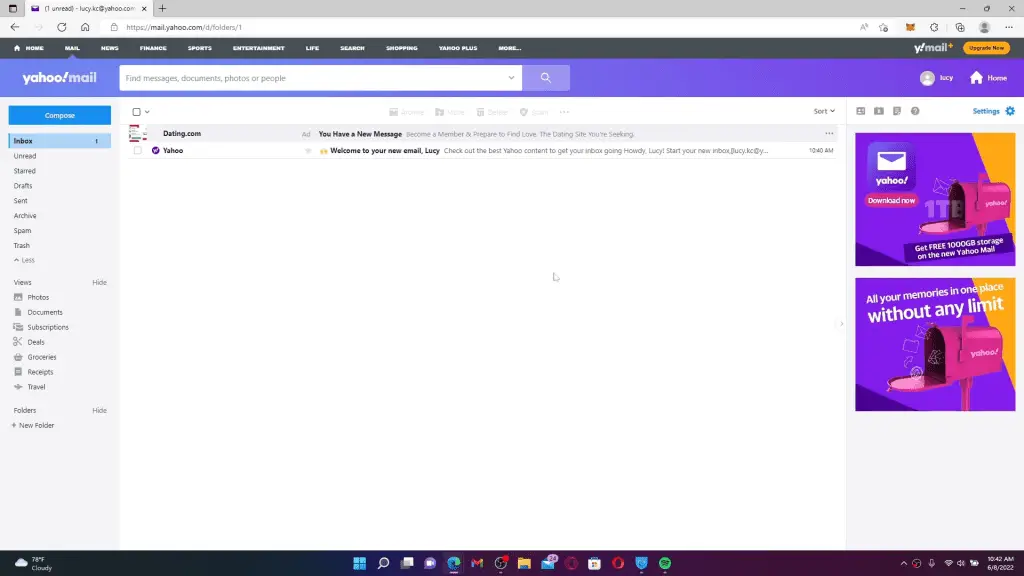Open FINANCE in Yahoo nav bar
The image size is (1024, 576).
(153, 48)
